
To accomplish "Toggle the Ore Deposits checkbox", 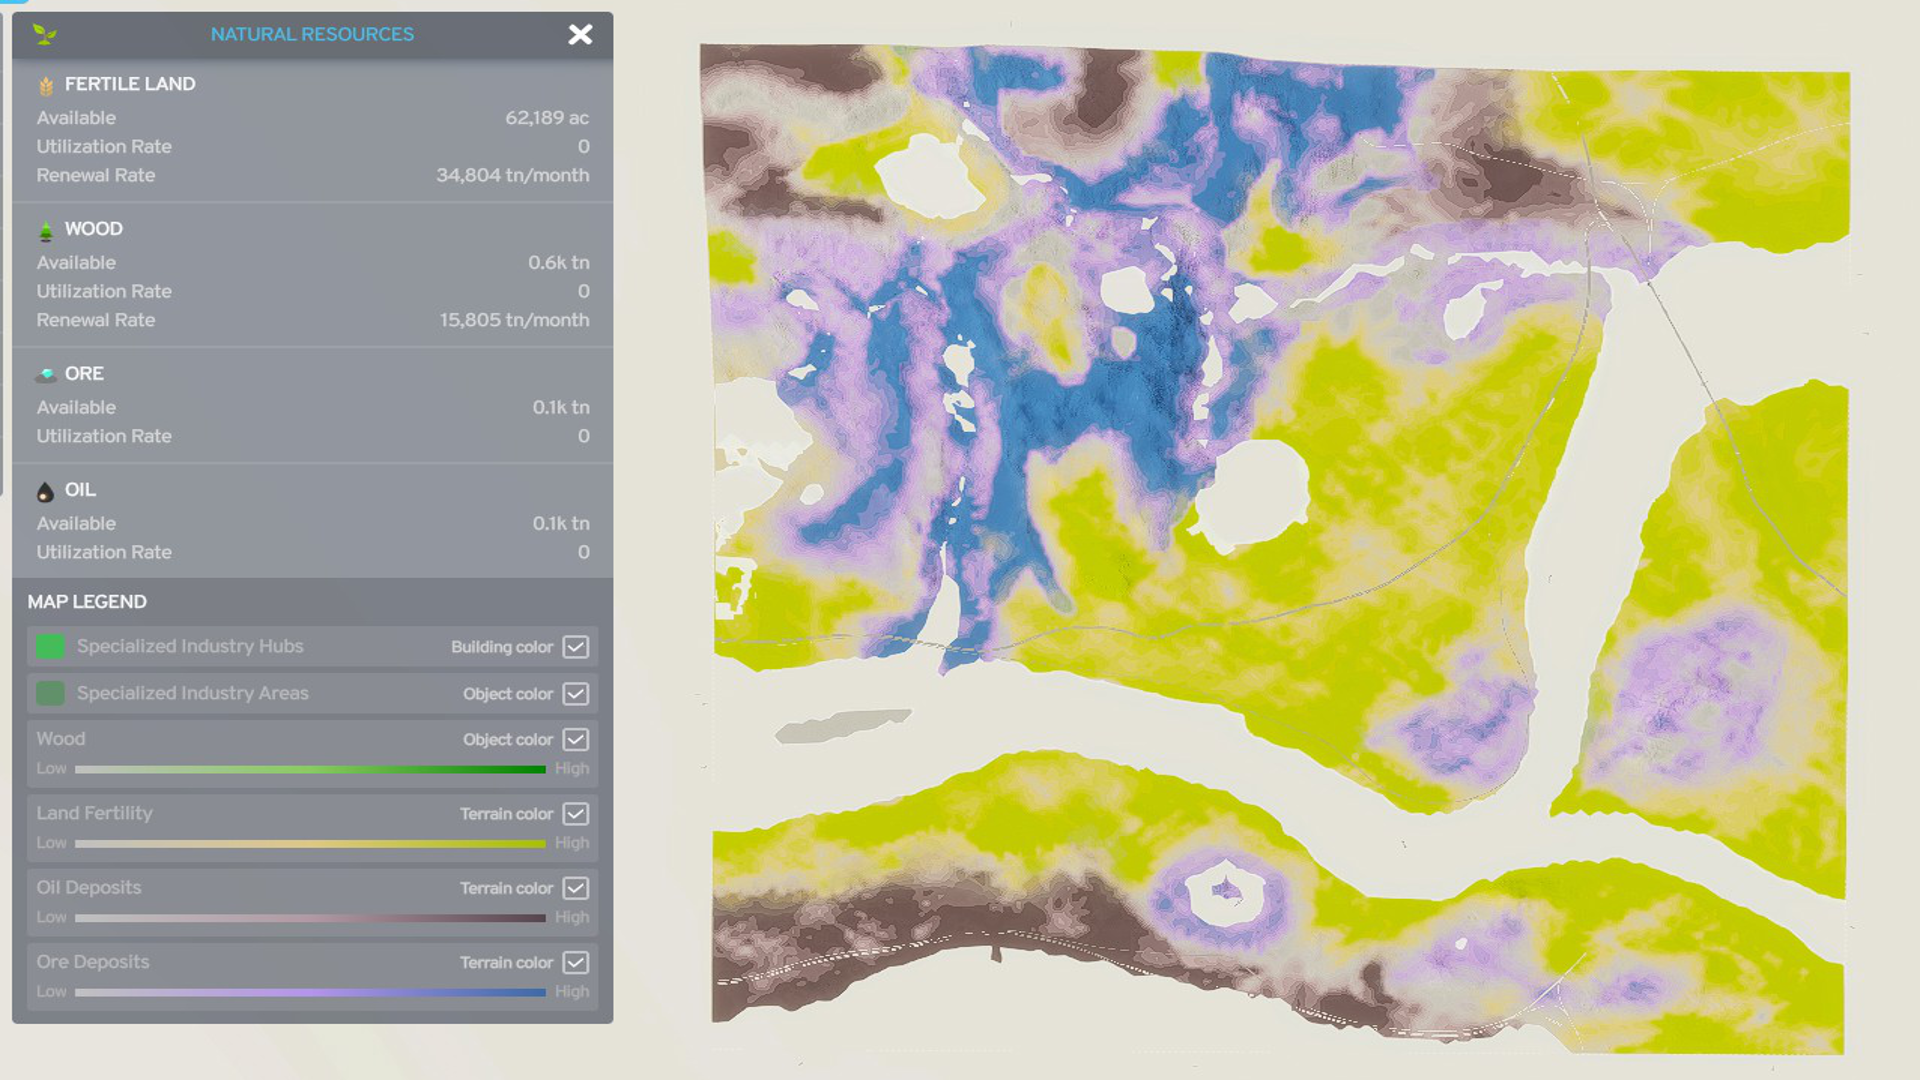I will point(576,963).
